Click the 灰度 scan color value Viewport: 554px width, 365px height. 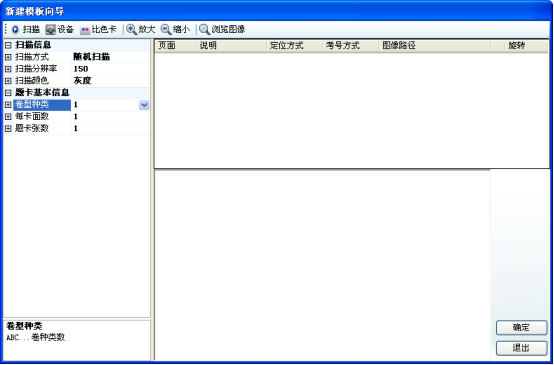83,81
